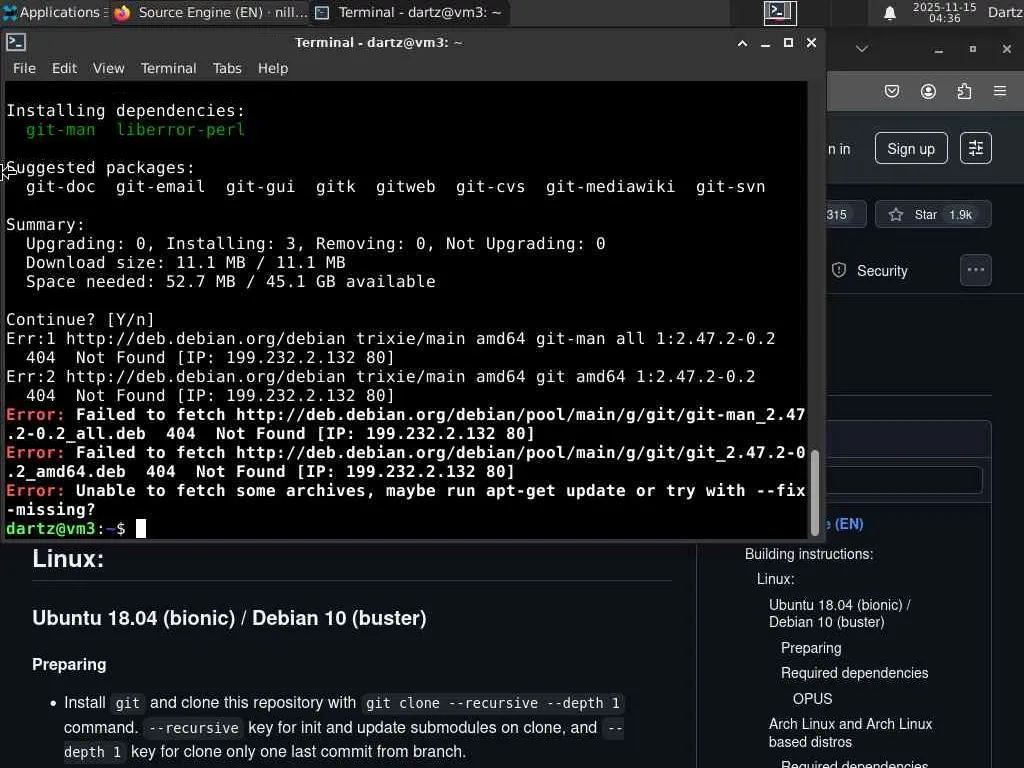Click the fork count 315

837,215
